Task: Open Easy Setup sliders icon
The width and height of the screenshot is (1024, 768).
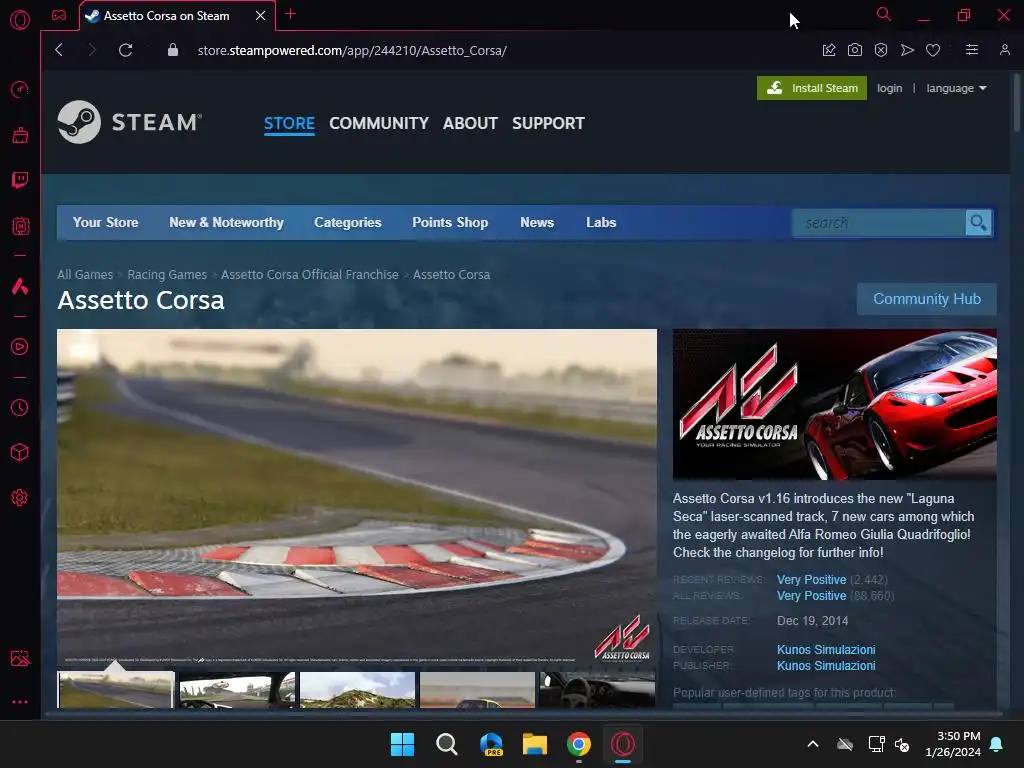Action: [972, 50]
